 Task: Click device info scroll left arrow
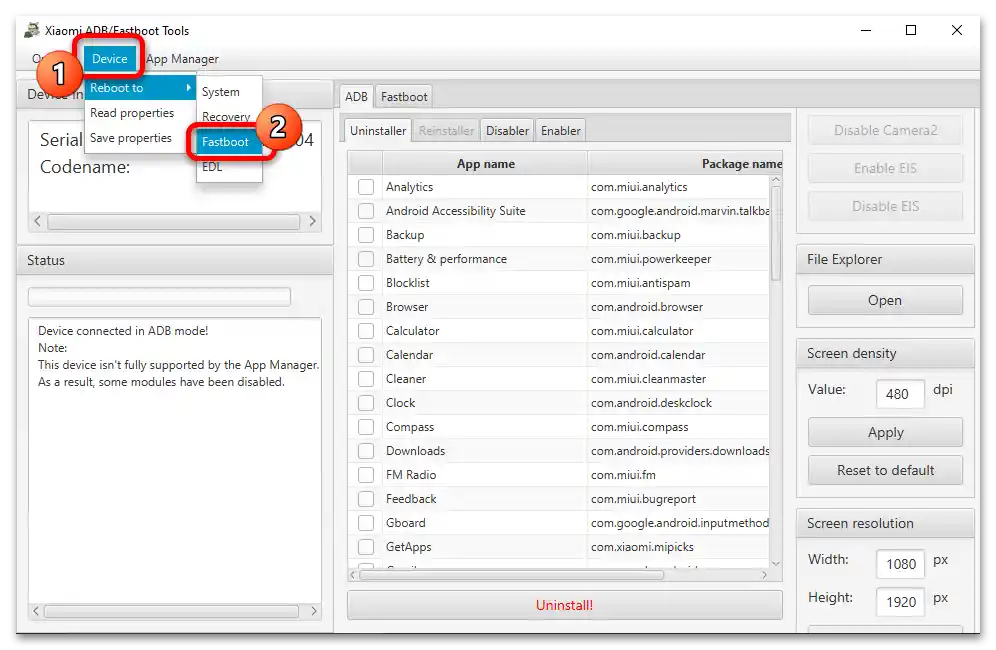point(37,221)
